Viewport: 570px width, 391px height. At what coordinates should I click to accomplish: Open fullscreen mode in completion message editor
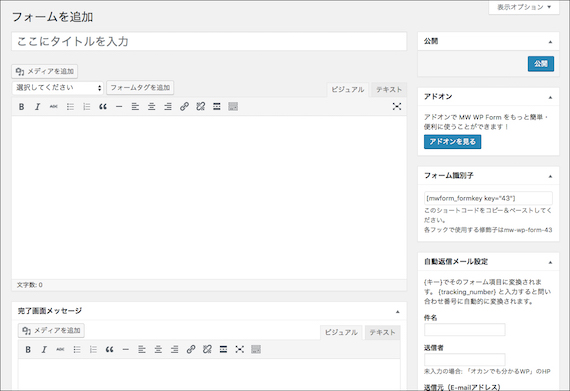240,350
